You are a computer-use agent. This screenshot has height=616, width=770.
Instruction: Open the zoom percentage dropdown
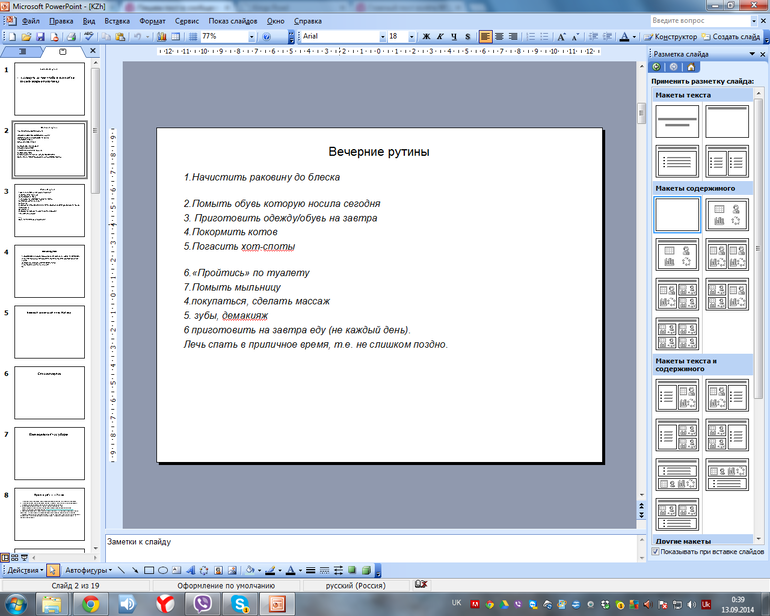click(x=252, y=36)
